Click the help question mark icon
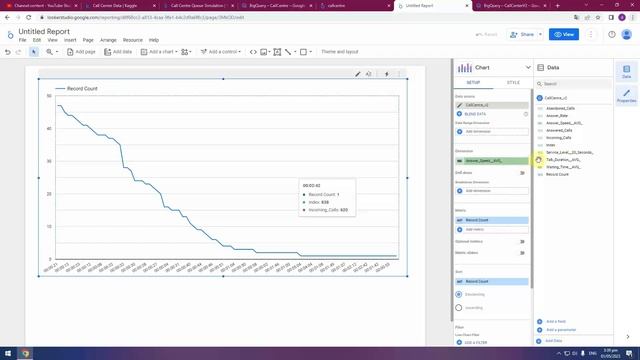Screen dimensions: 640x360 coord(611,34)
